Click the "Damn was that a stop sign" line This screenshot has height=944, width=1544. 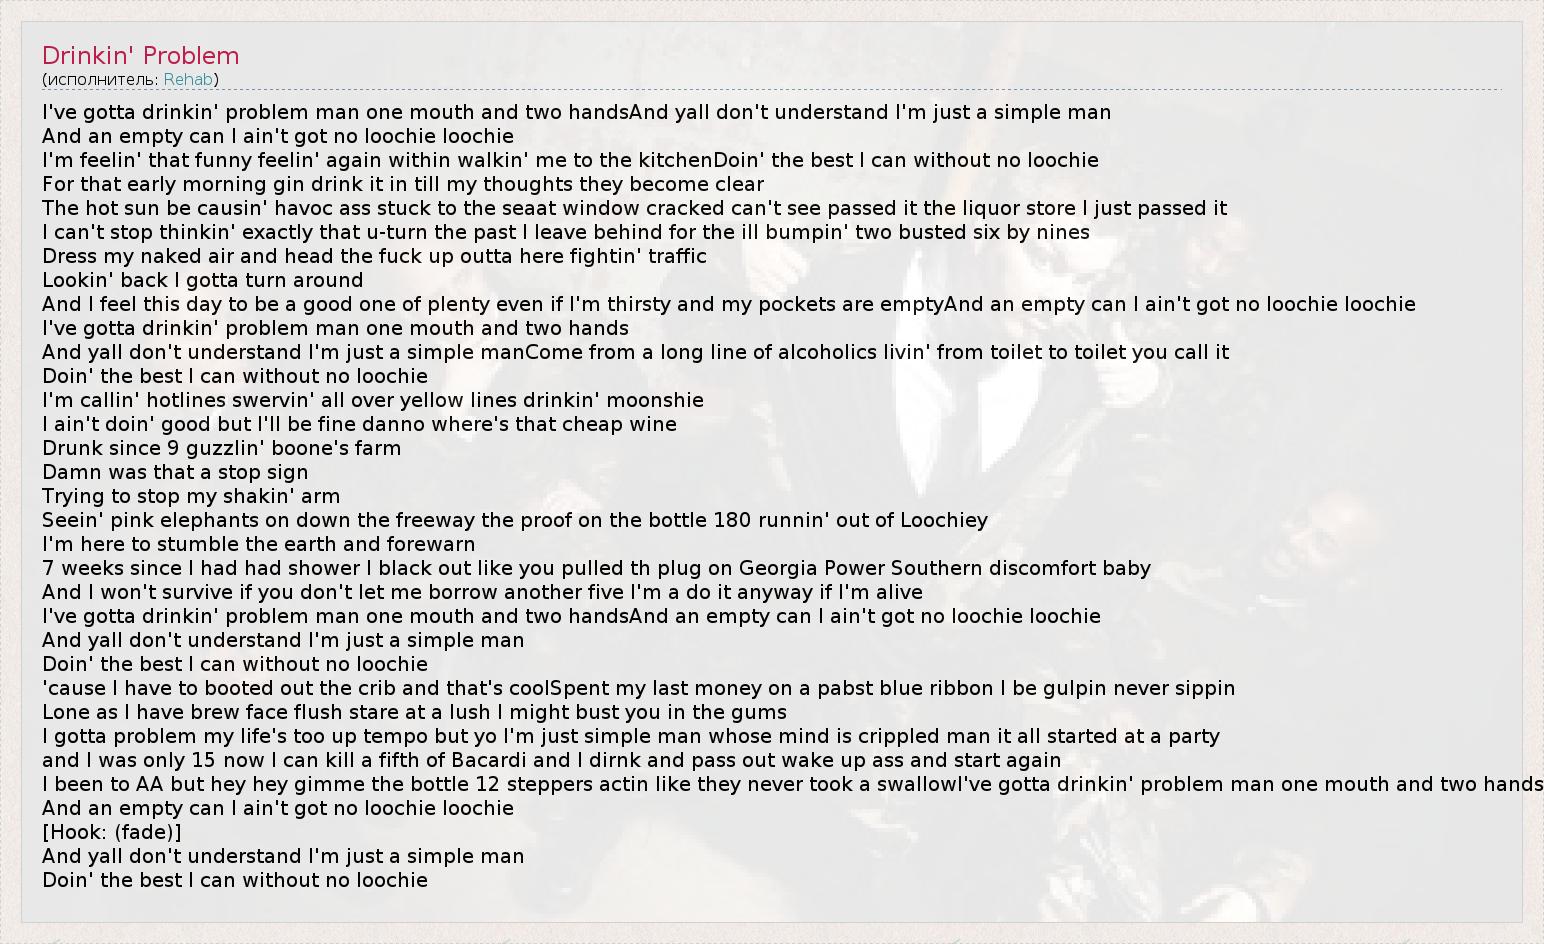tap(175, 472)
